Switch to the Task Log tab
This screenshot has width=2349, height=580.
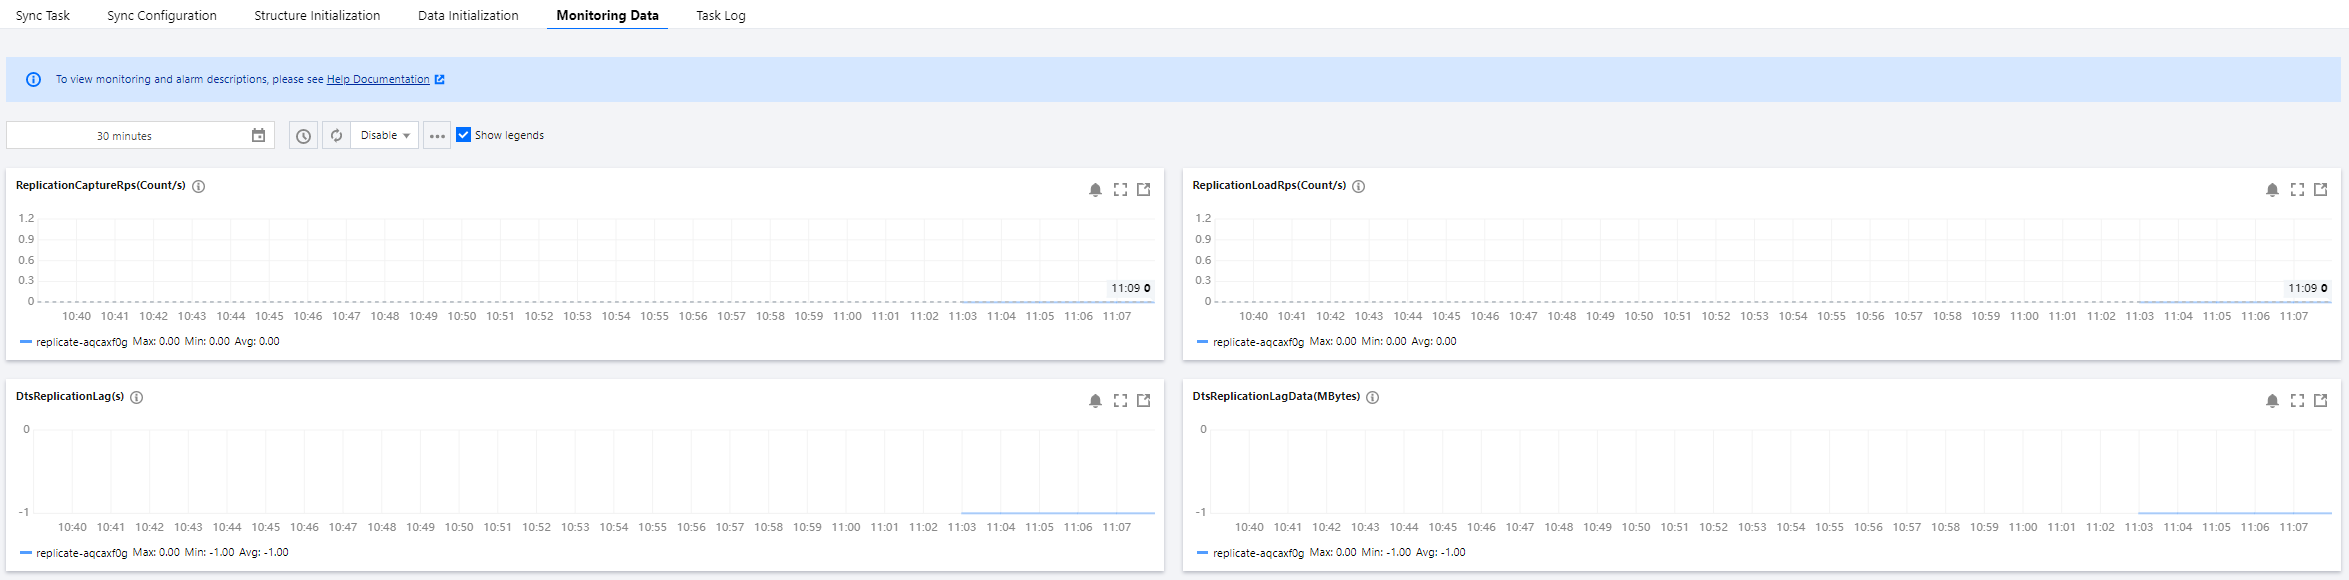click(721, 16)
